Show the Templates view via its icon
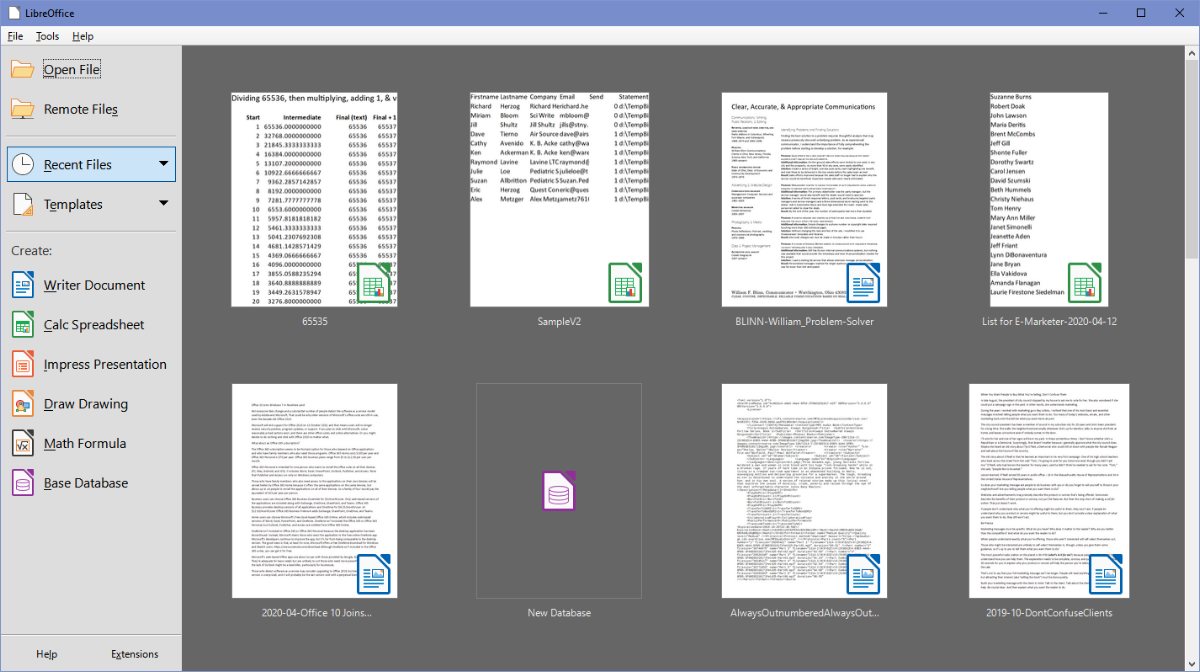 [24, 204]
